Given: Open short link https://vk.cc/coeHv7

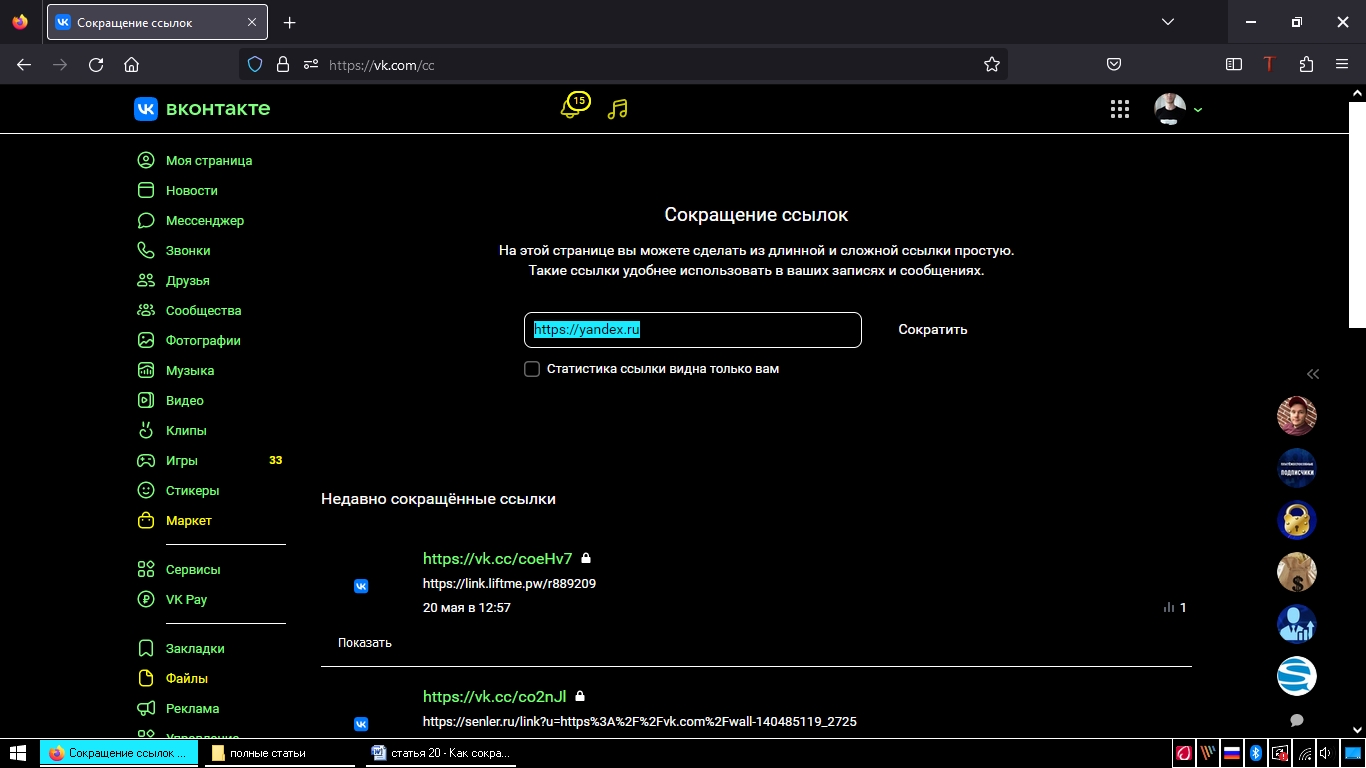Looking at the screenshot, I should 498,558.
